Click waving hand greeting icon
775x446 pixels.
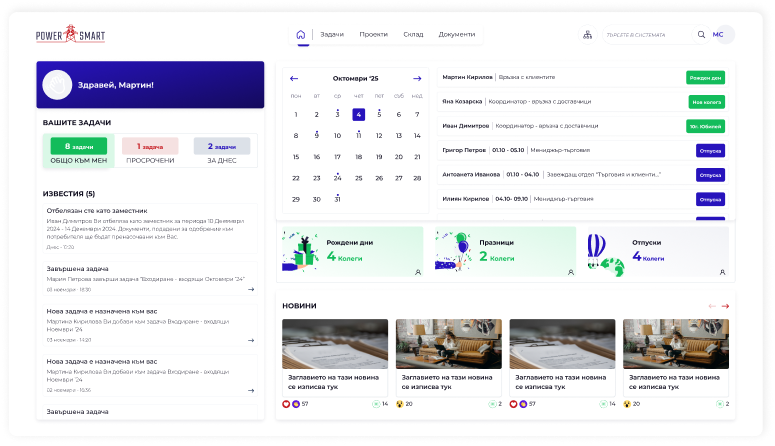point(57,85)
